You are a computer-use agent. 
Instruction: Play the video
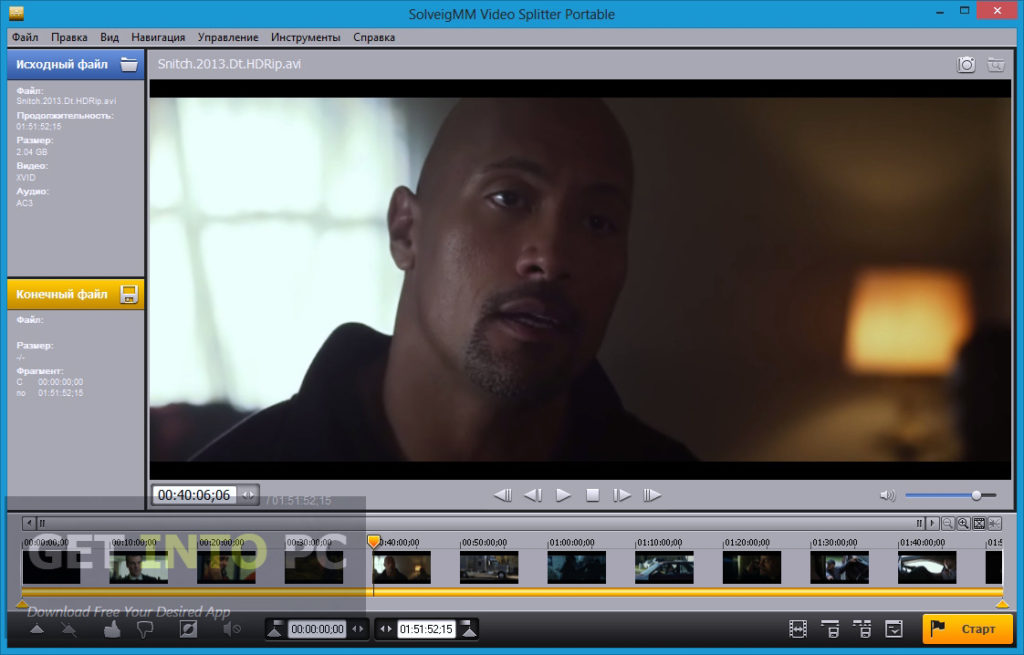(563, 495)
